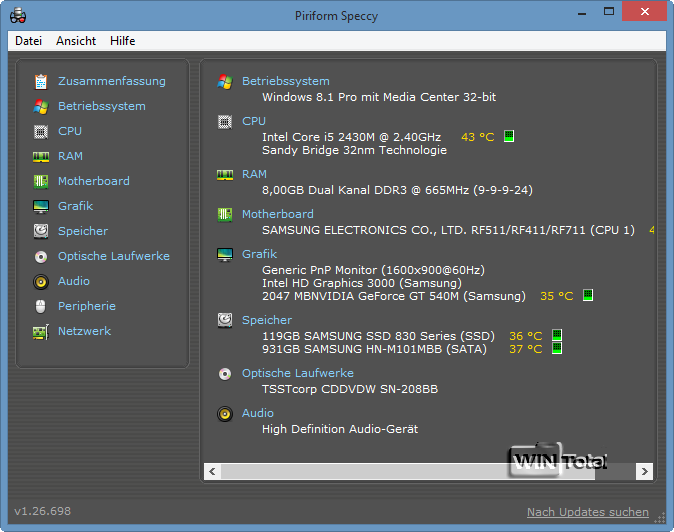This screenshot has height=532, width=674.
Task: Open the CPU heading link in summary
Action: click(254, 121)
